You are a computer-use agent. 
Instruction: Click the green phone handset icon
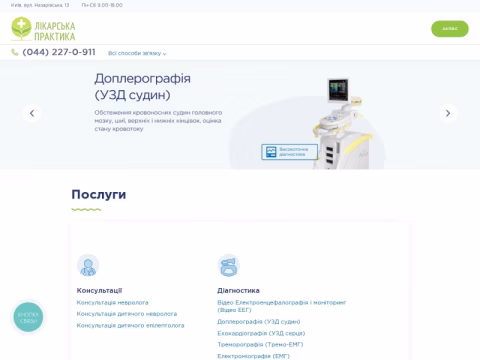[x=15, y=52]
